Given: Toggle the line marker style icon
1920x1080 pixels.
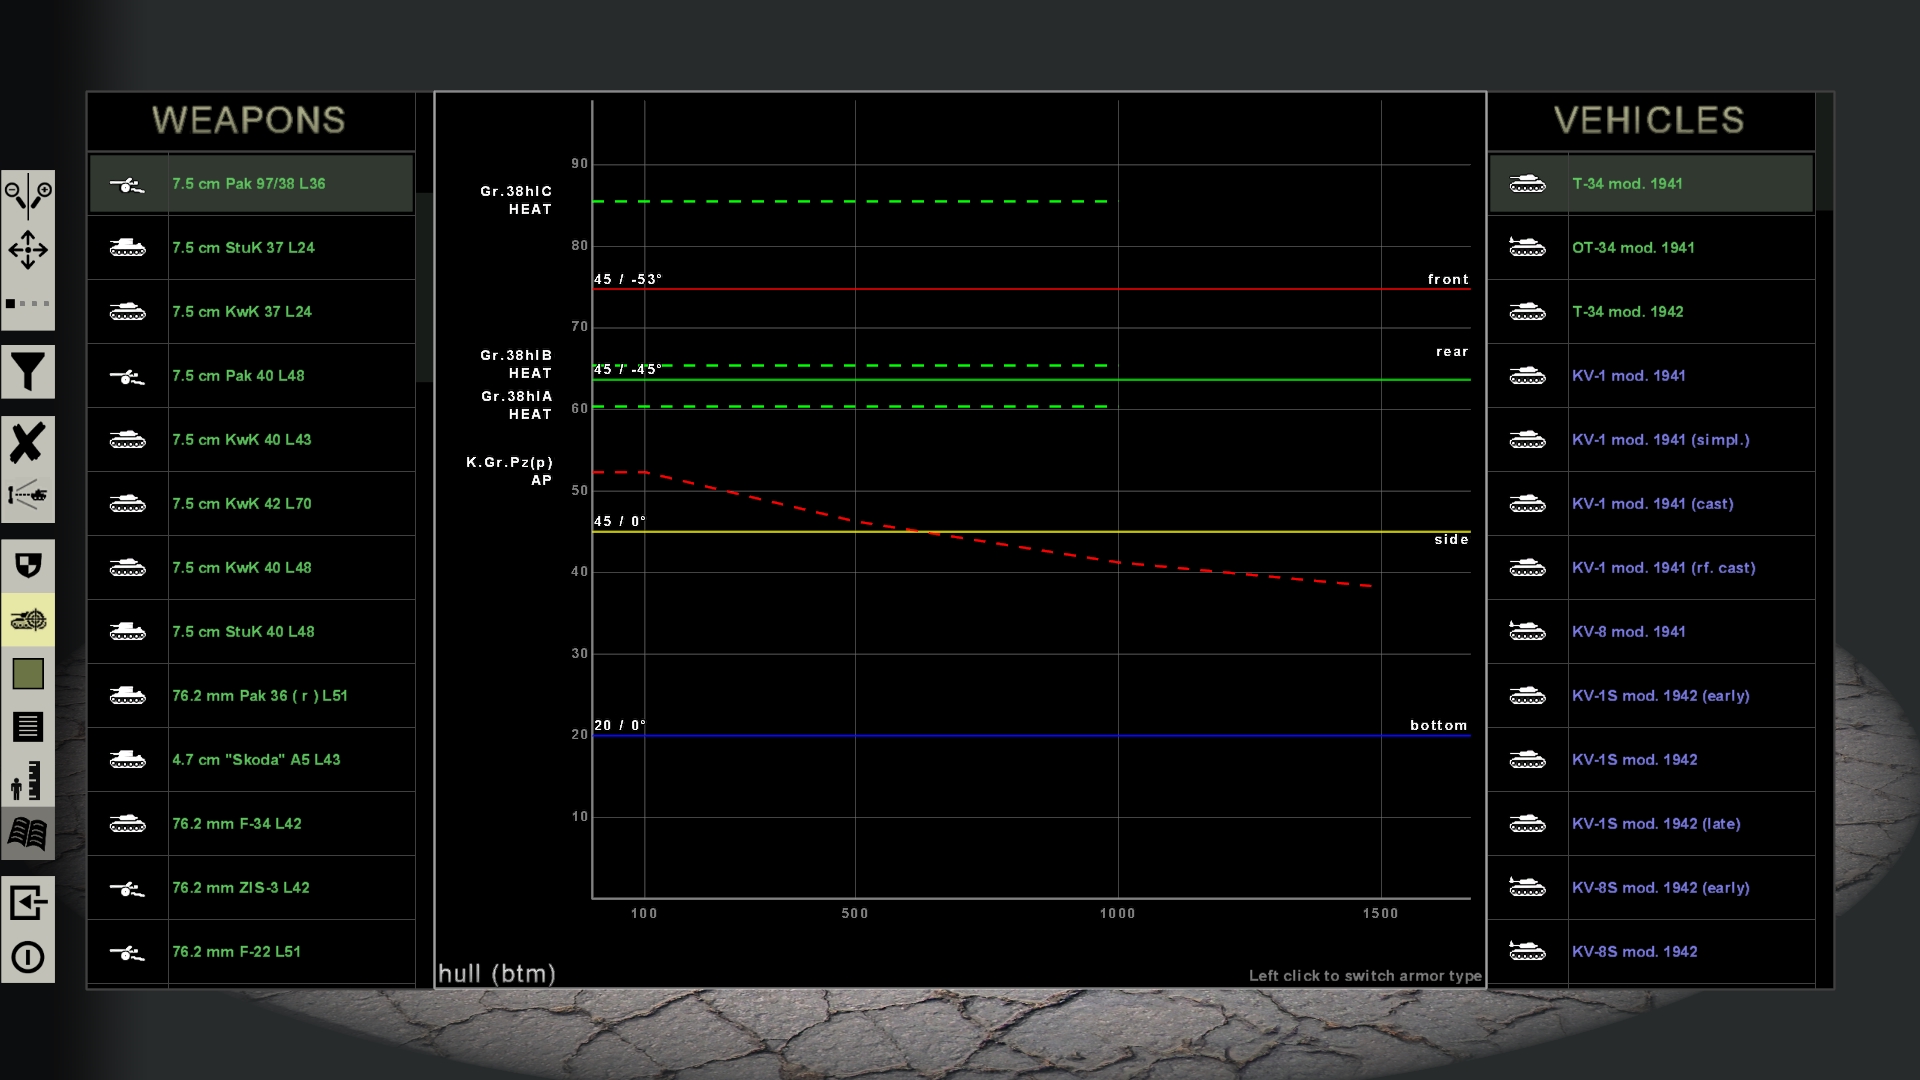Looking at the screenshot, I should [x=28, y=303].
